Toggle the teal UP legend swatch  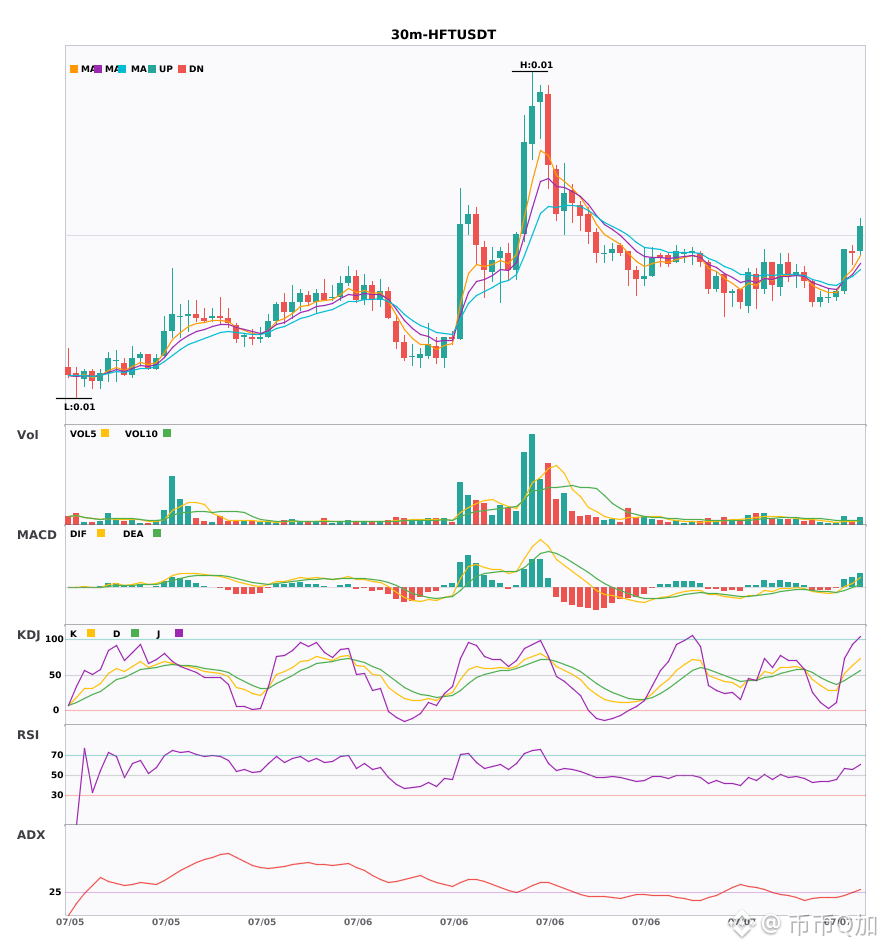point(152,69)
